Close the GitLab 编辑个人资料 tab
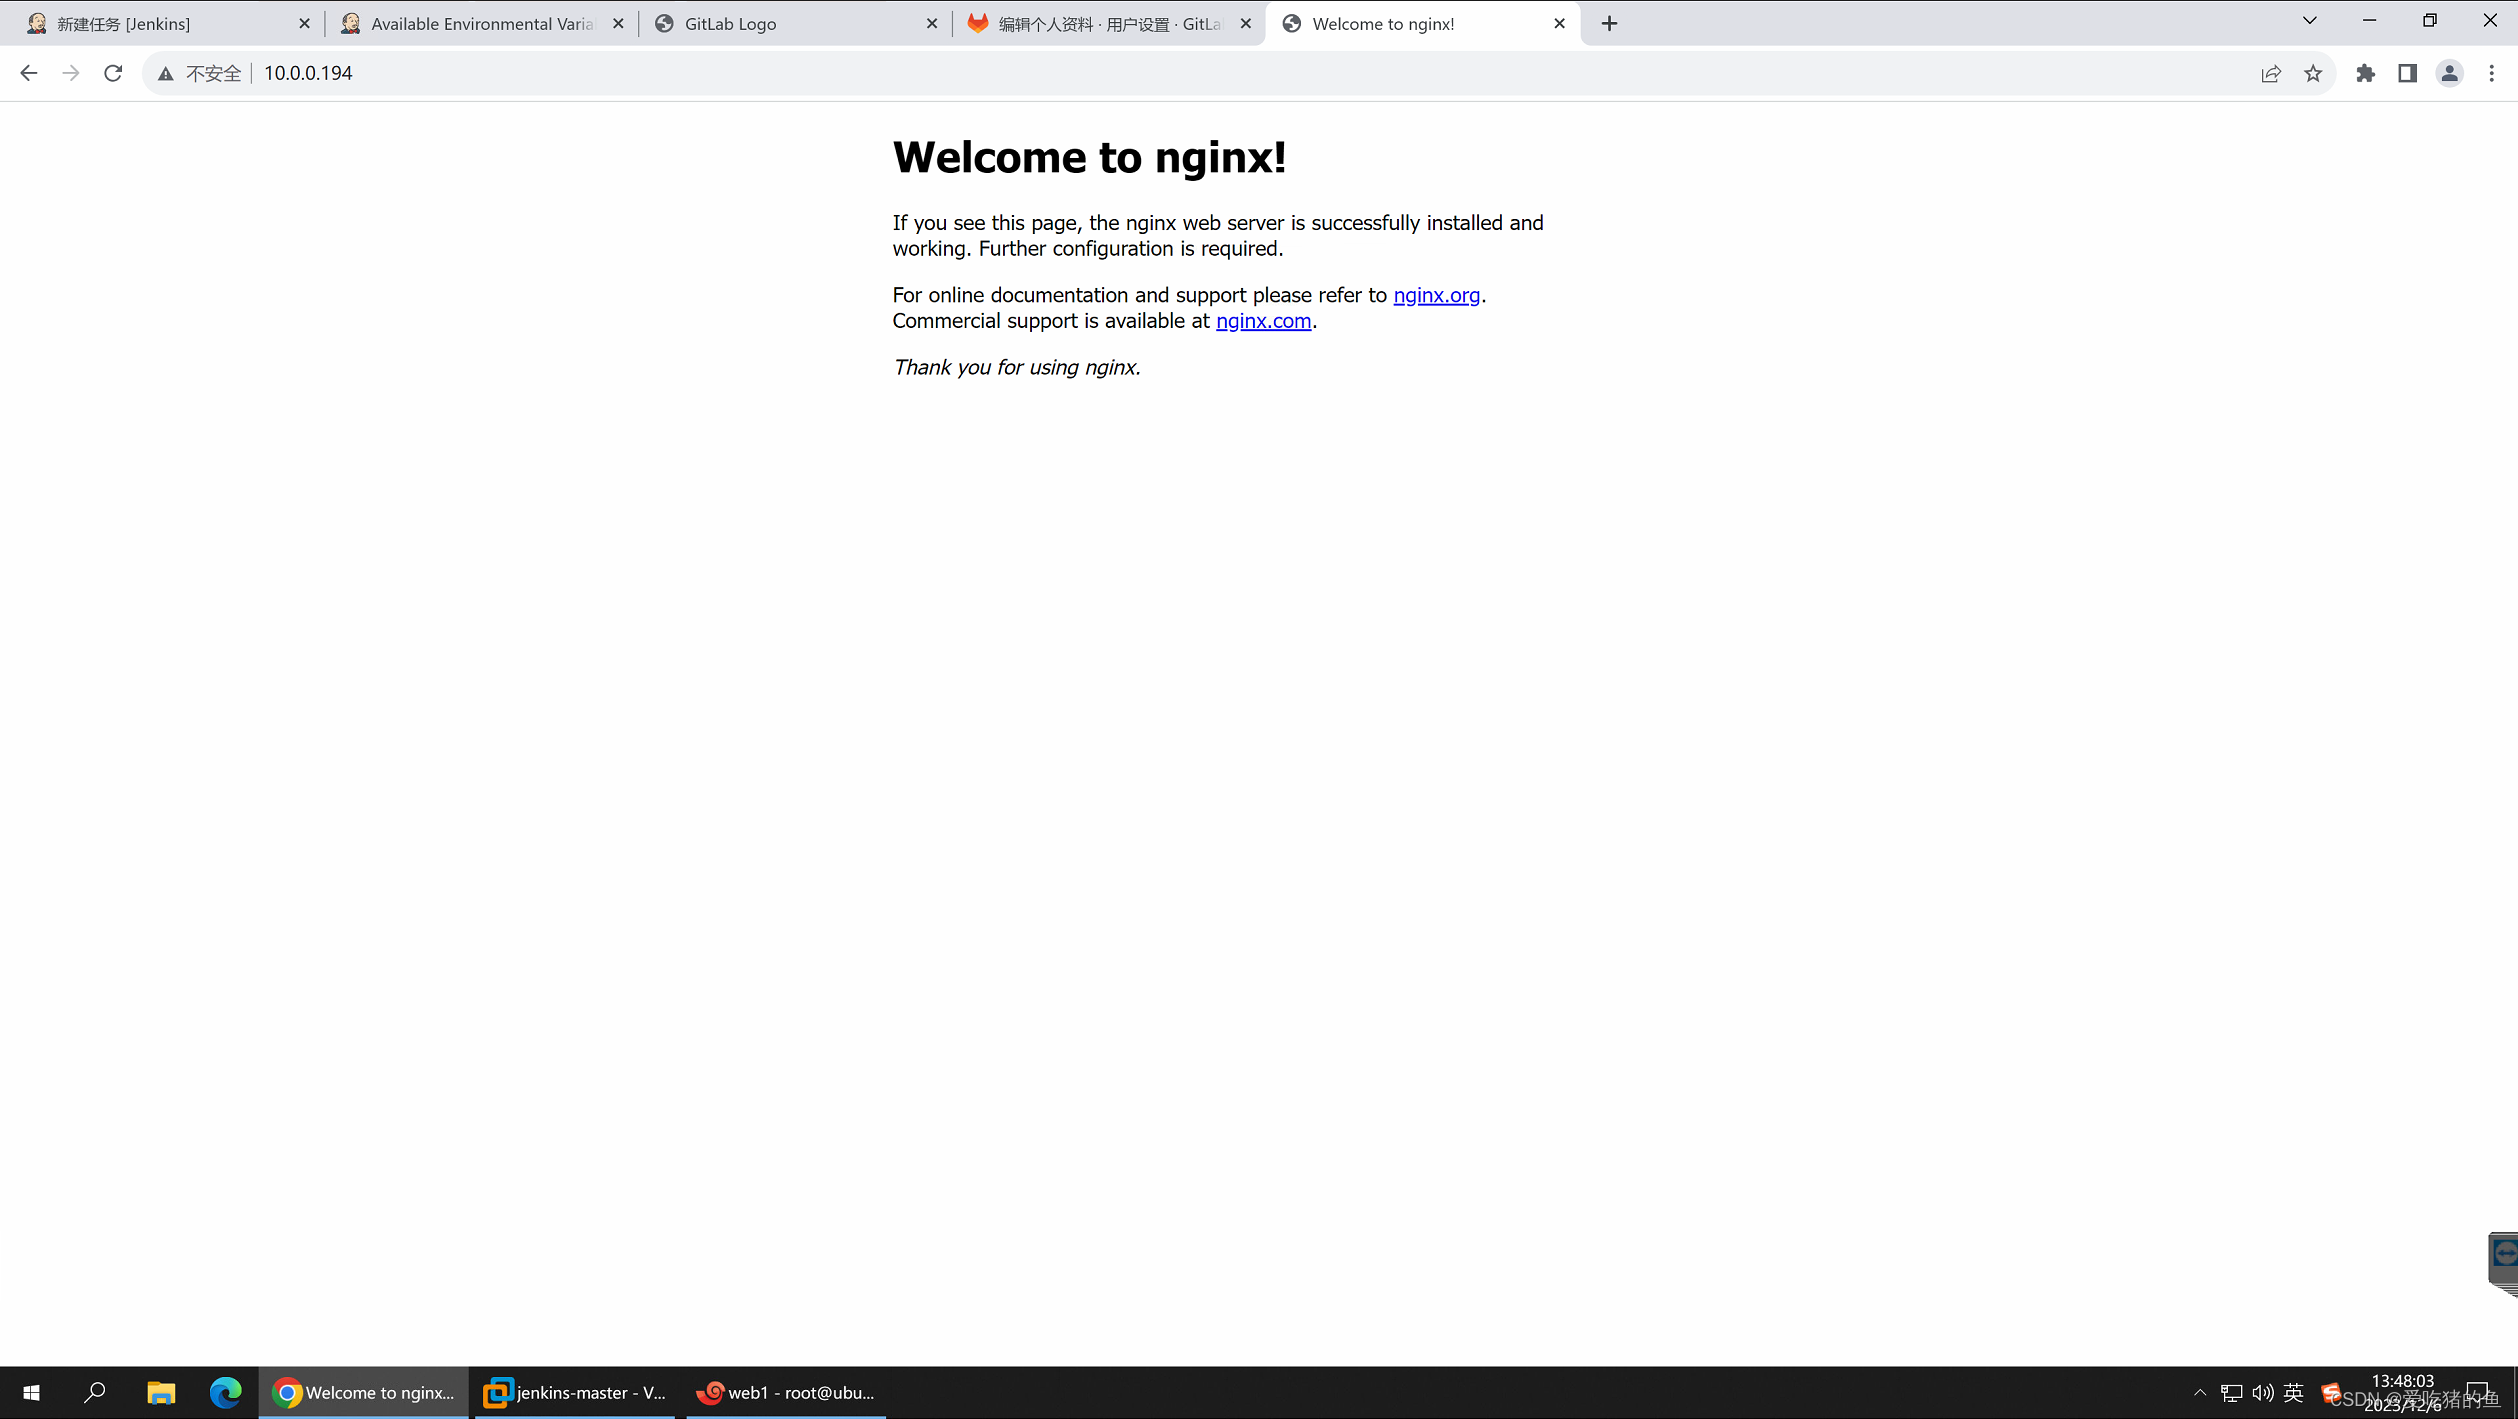The height and width of the screenshot is (1419, 2518). click(x=1245, y=23)
